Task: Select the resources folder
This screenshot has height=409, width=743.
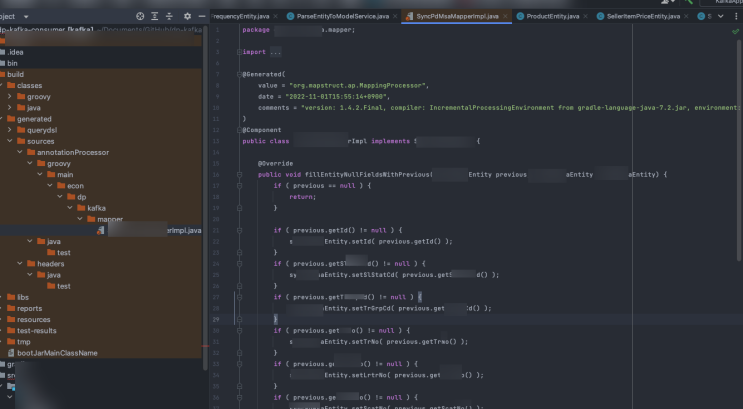Action: pos(33,319)
